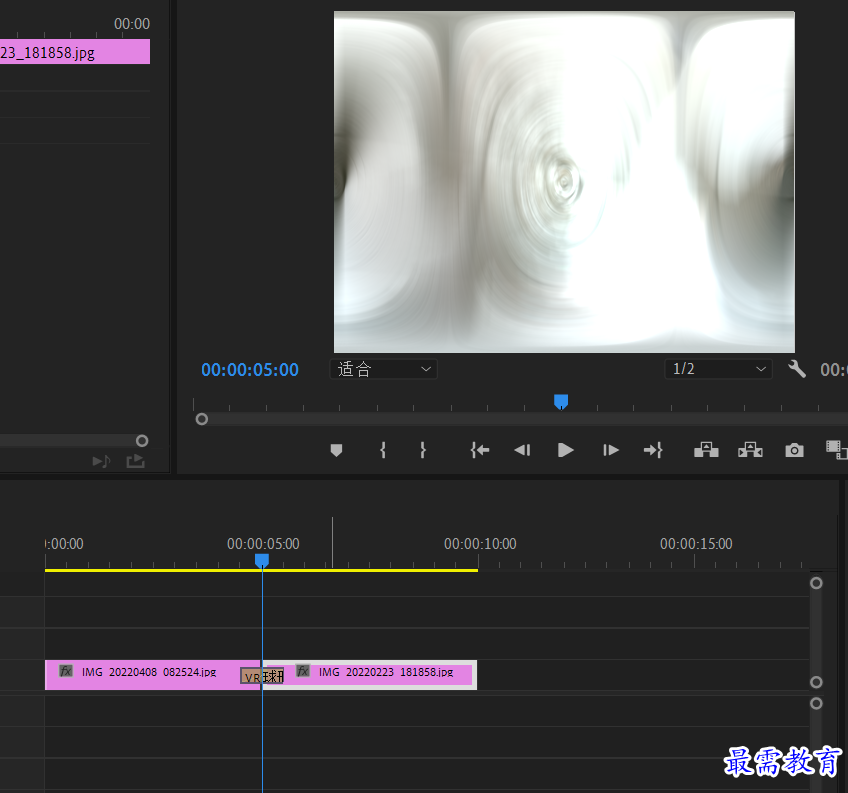
Task: Click top handle of timeline vertical scrollbar
Action: (816, 583)
